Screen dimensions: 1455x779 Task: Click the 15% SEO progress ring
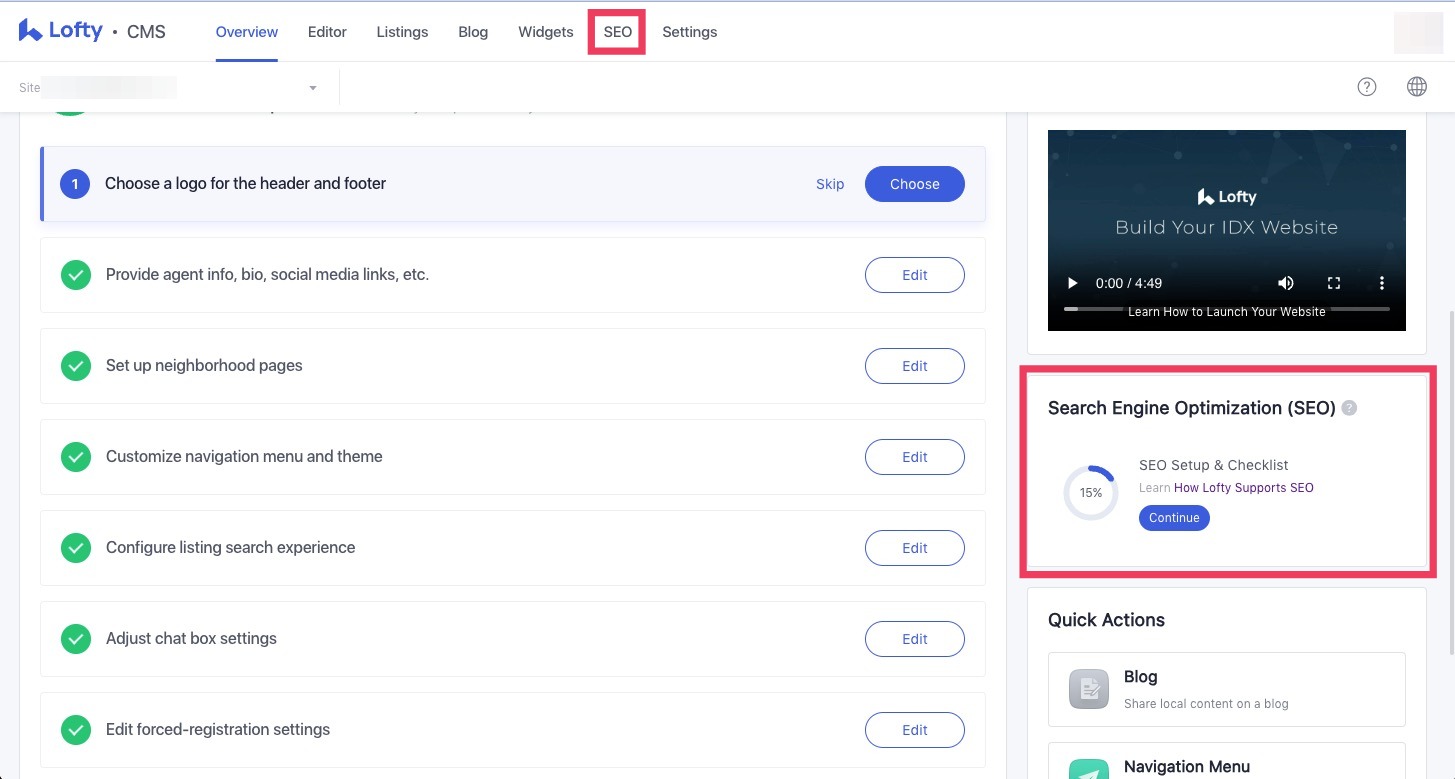click(1090, 493)
